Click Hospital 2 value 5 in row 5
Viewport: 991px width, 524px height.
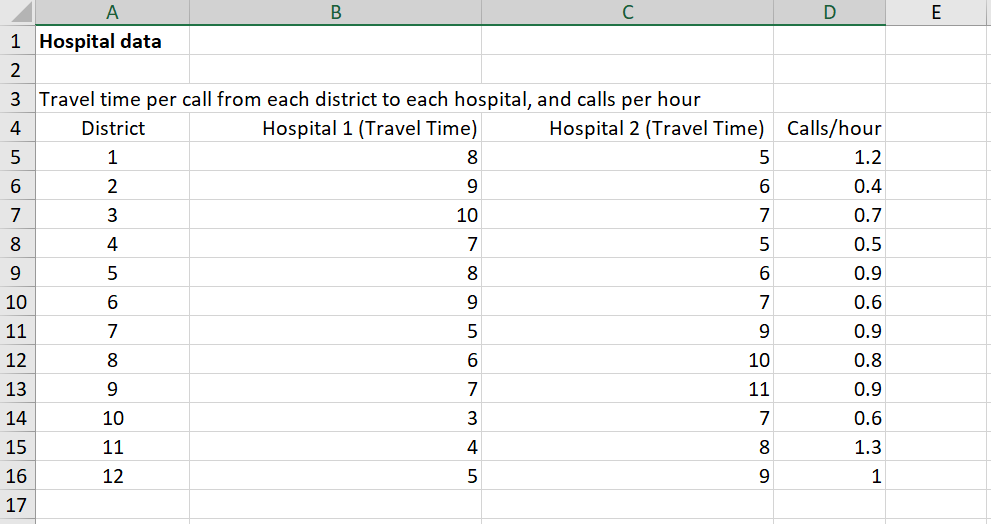[628, 157]
